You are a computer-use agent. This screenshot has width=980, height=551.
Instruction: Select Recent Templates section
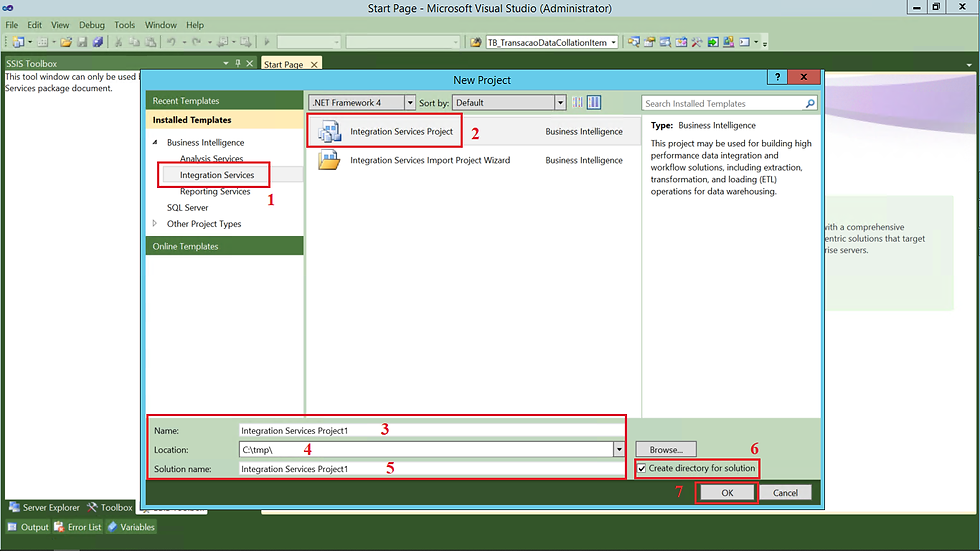(224, 101)
